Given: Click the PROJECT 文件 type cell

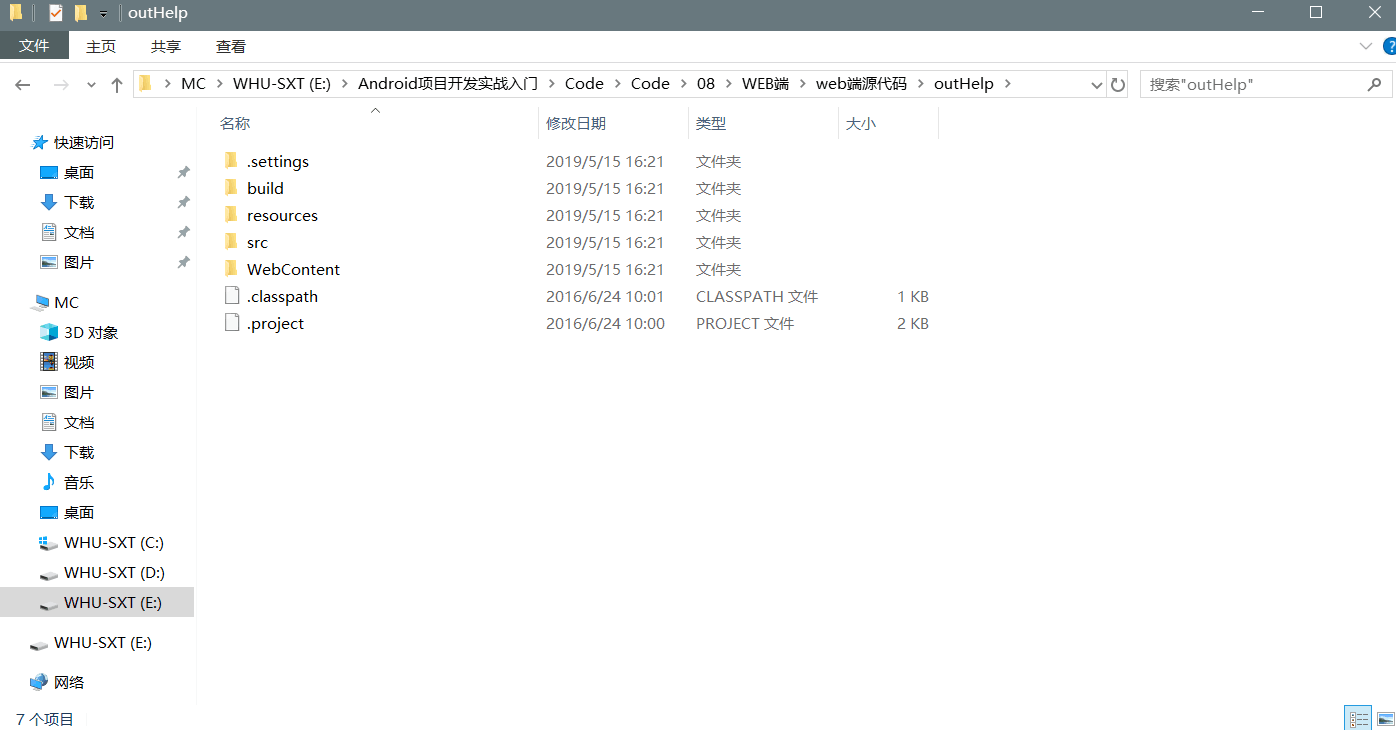Looking at the screenshot, I should (x=745, y=323).
